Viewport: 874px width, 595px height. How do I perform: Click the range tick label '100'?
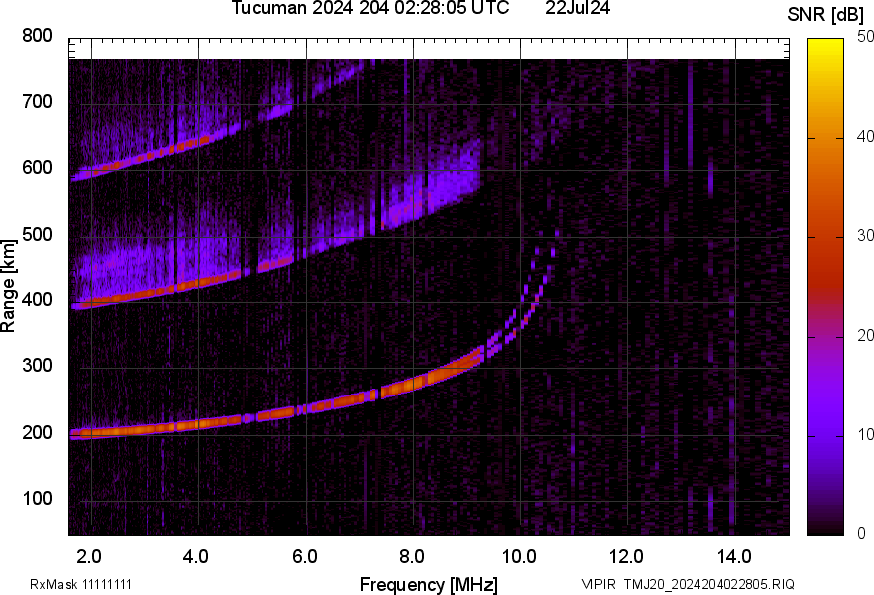pyautogui.click(x=37, y=498)
